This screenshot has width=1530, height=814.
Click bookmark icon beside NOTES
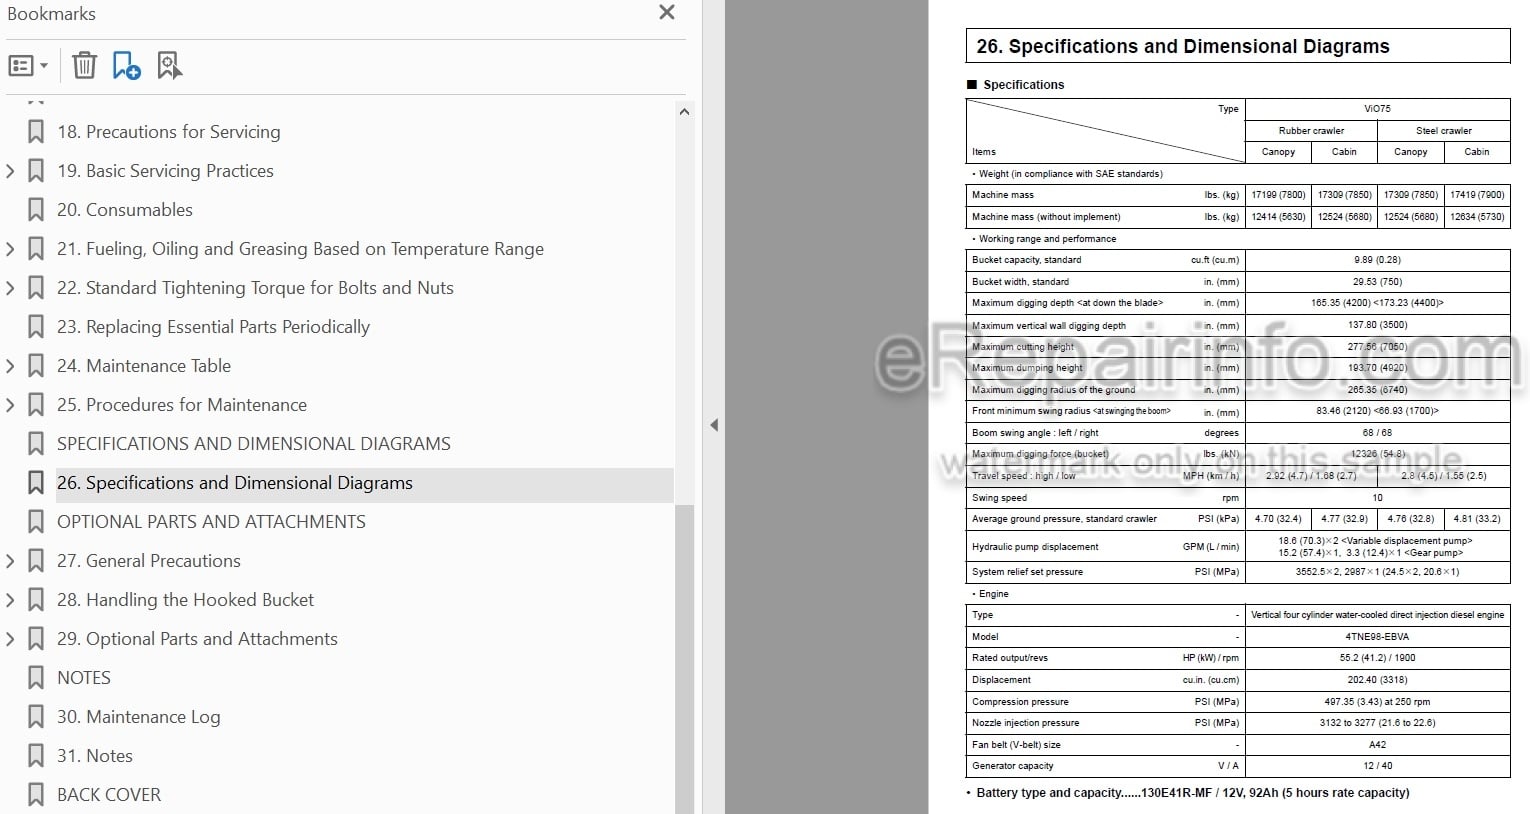[x=36, y=678]
